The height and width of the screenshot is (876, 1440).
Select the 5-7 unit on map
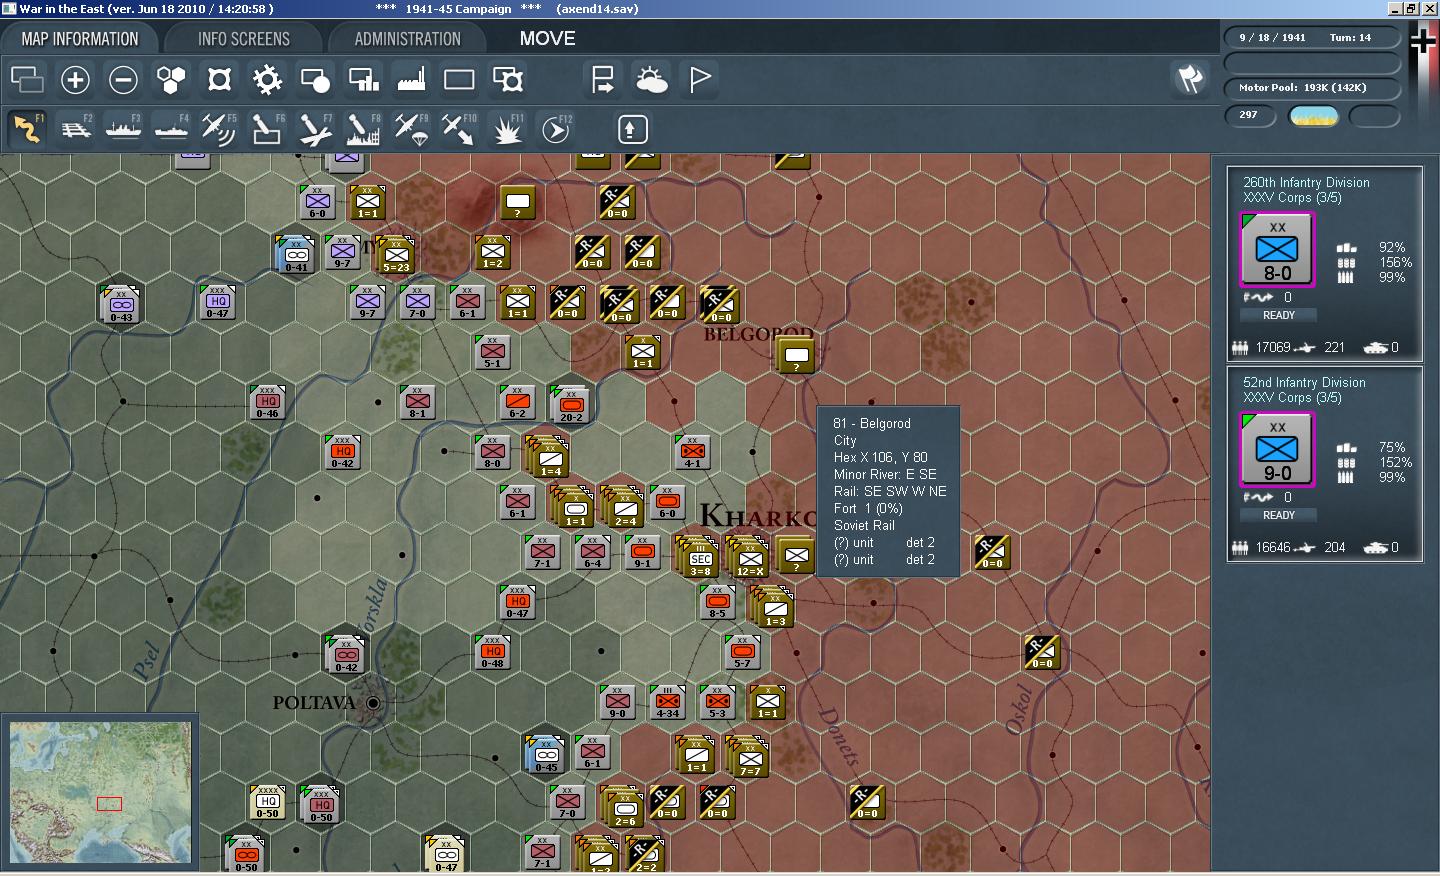click(x=742, y=652)
